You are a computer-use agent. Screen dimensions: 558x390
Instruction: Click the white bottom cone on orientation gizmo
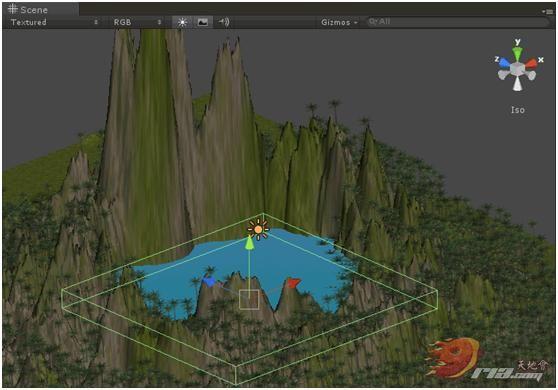(517, 84)
